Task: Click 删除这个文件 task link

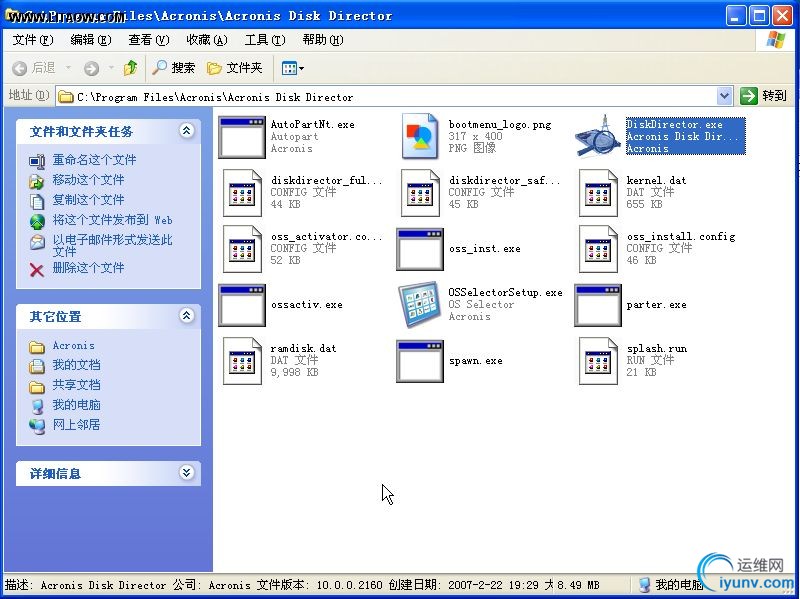Action: pyautogui.click(x=88, y=268)
